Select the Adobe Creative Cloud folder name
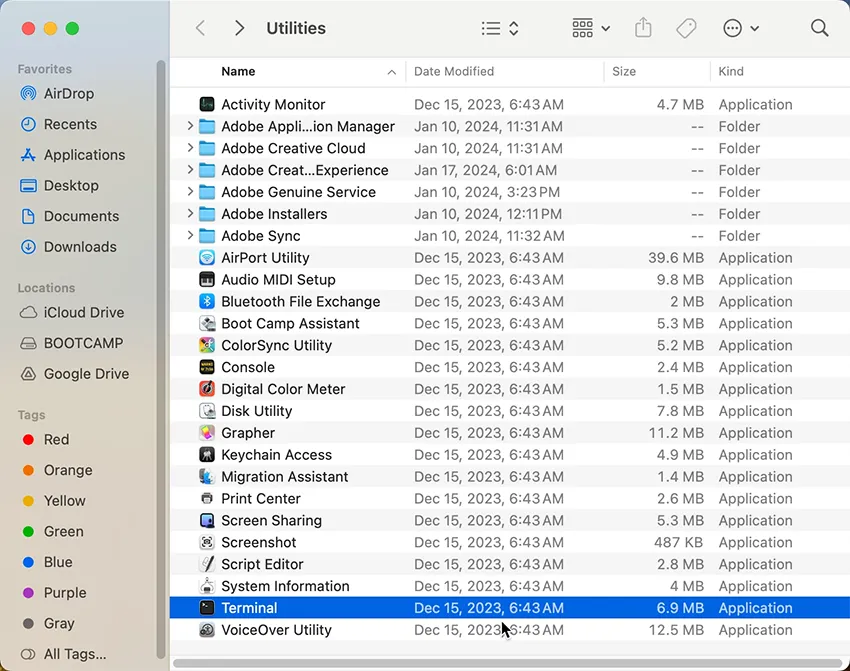Viewport: 850px width, 671px height. 293,148
